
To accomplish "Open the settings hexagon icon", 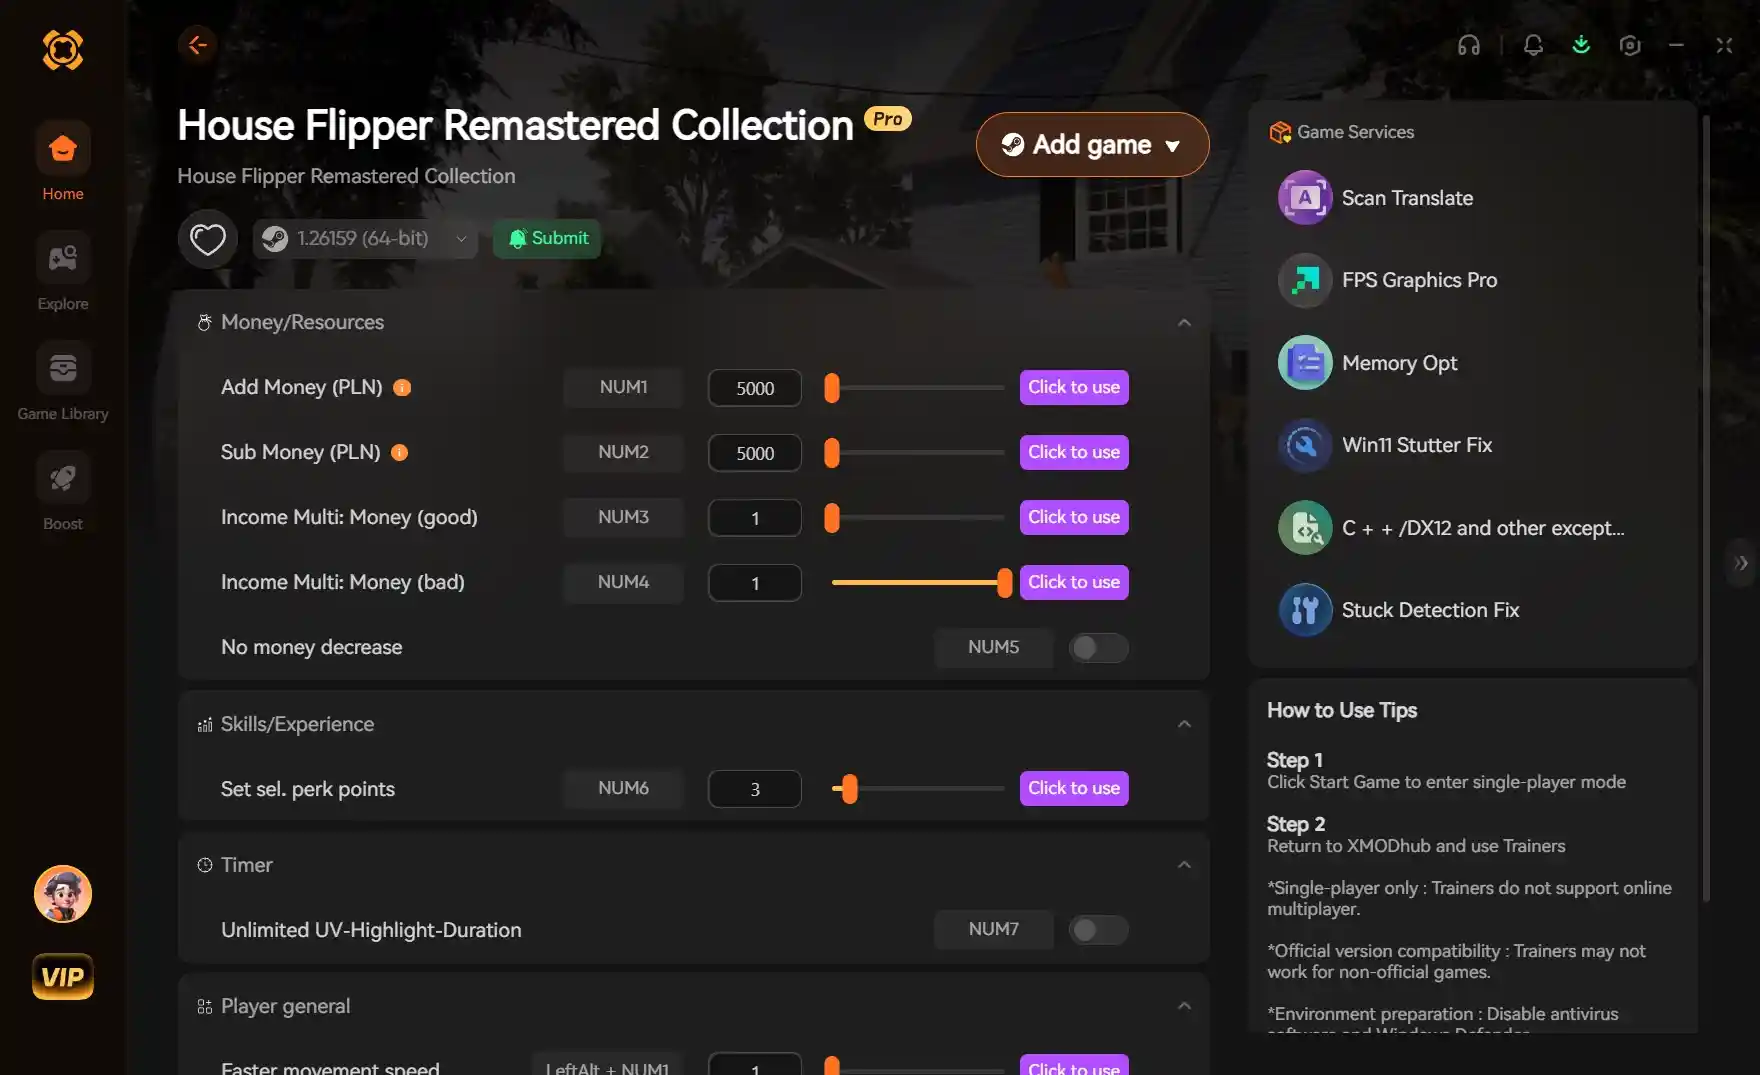I will click(x=1630, y=45).
